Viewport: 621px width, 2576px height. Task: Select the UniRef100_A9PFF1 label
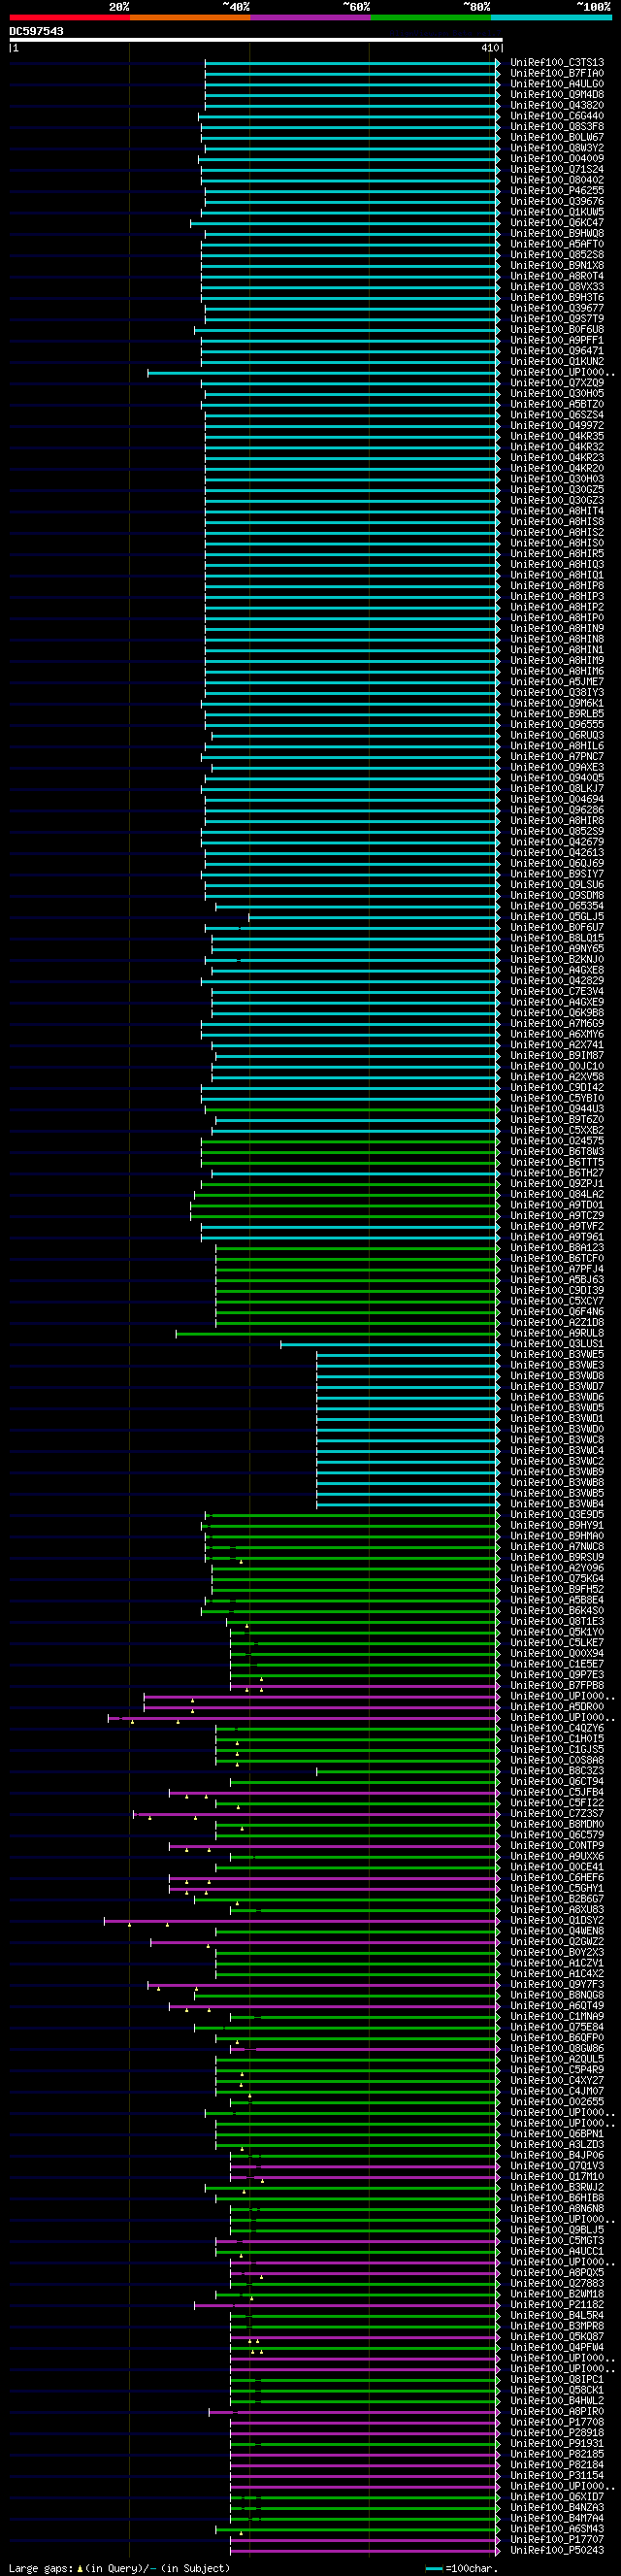point(557,340)
